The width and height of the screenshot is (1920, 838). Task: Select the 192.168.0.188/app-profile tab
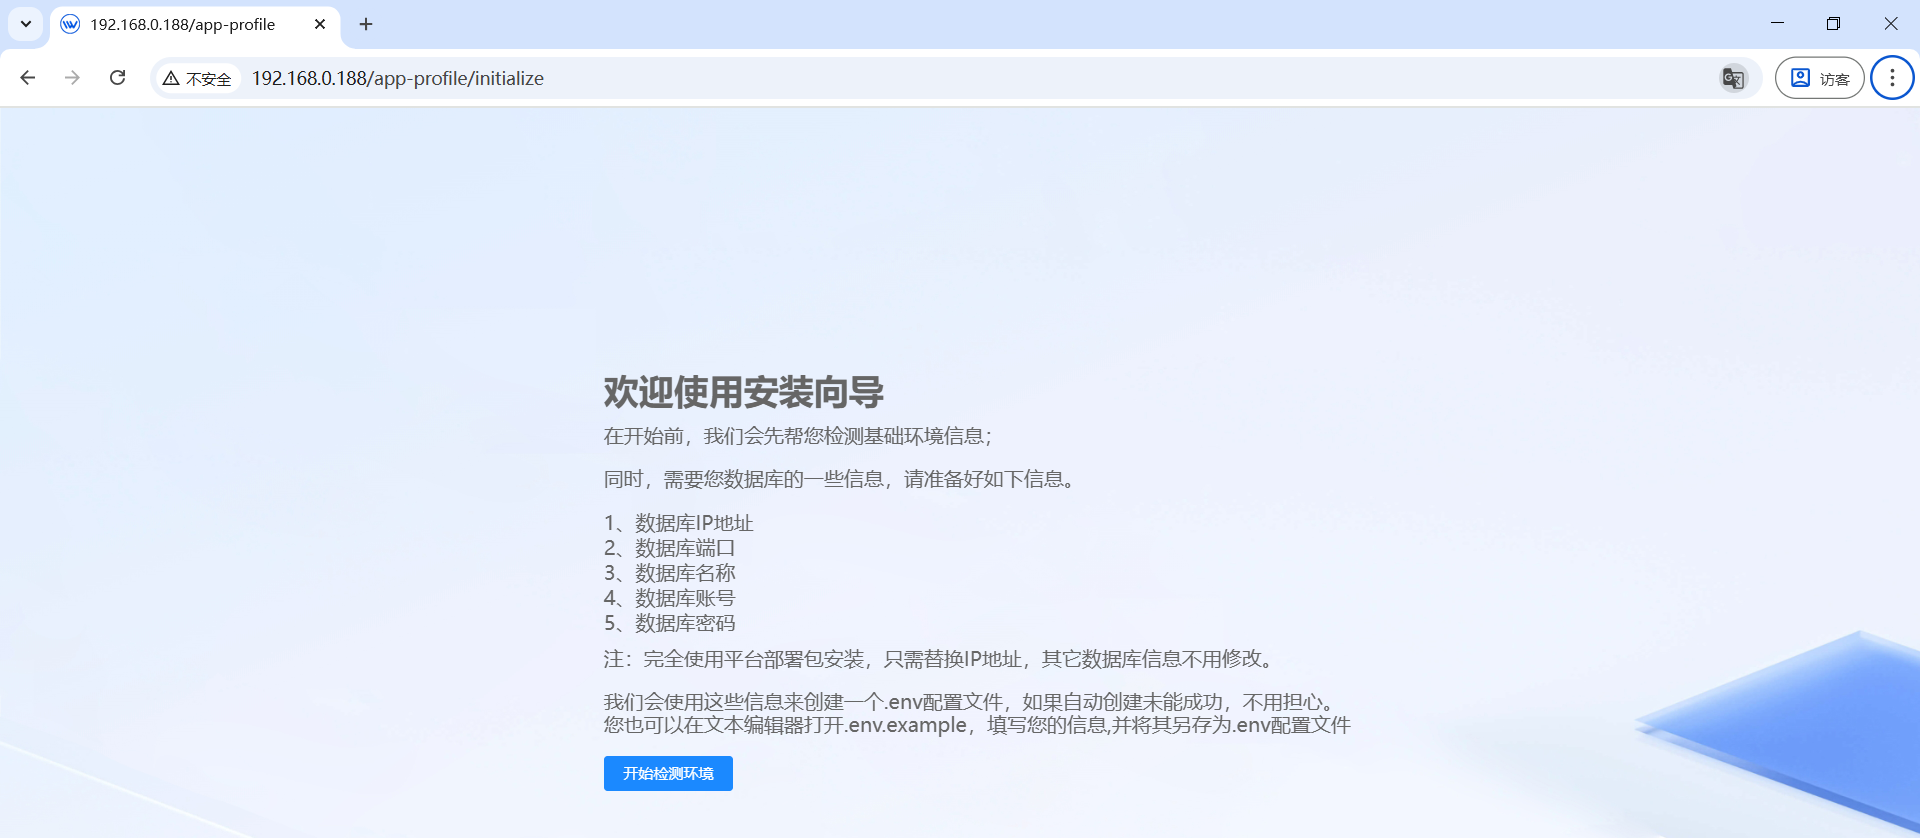[x=195, y=24]
